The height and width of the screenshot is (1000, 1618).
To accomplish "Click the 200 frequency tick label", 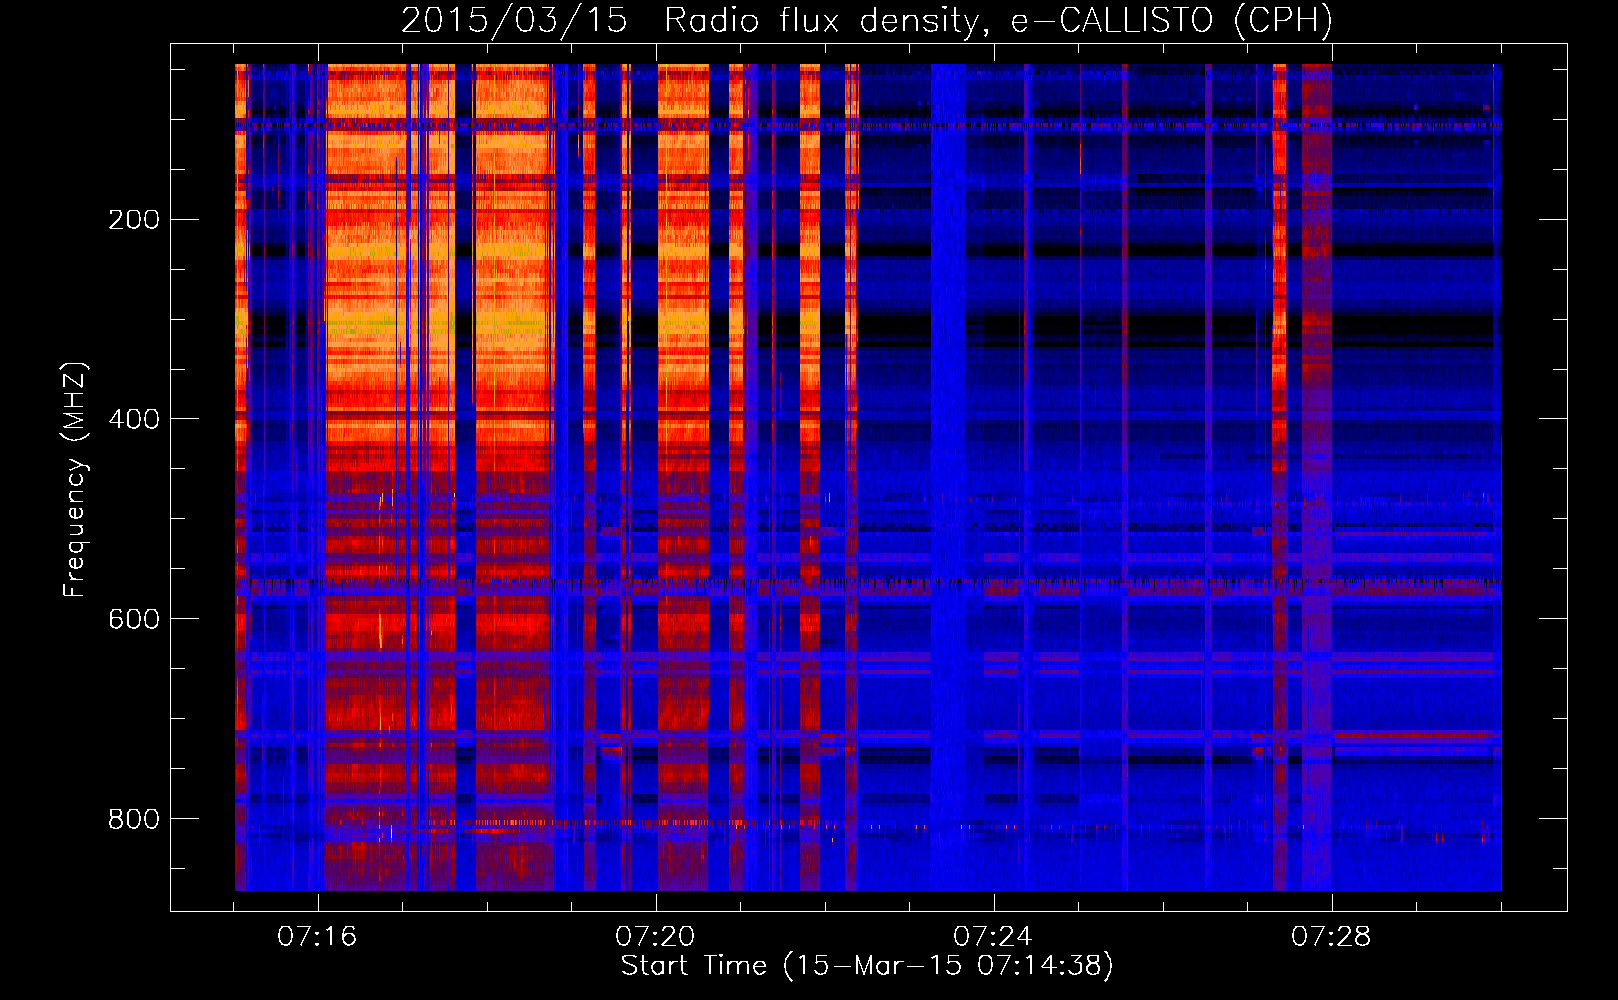I will click(x=134, y=220).
